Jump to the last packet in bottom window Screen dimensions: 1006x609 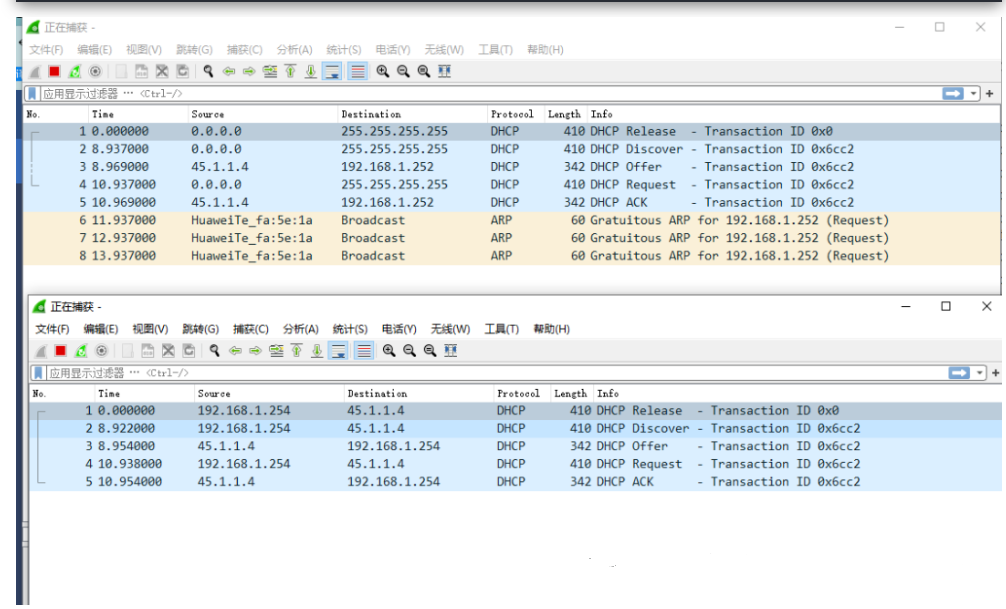(318, 350)
